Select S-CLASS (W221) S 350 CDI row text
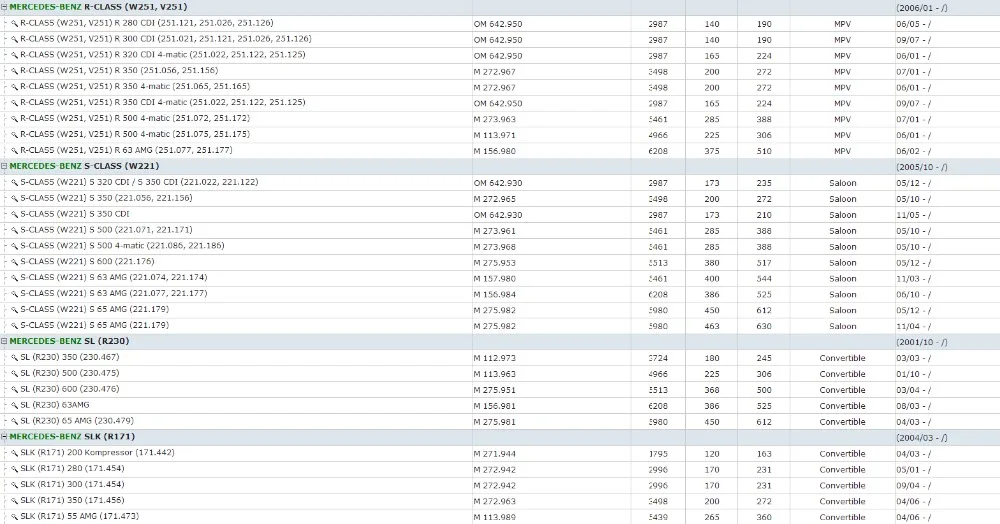1000x524 pixels. click(x=75, y=214)
